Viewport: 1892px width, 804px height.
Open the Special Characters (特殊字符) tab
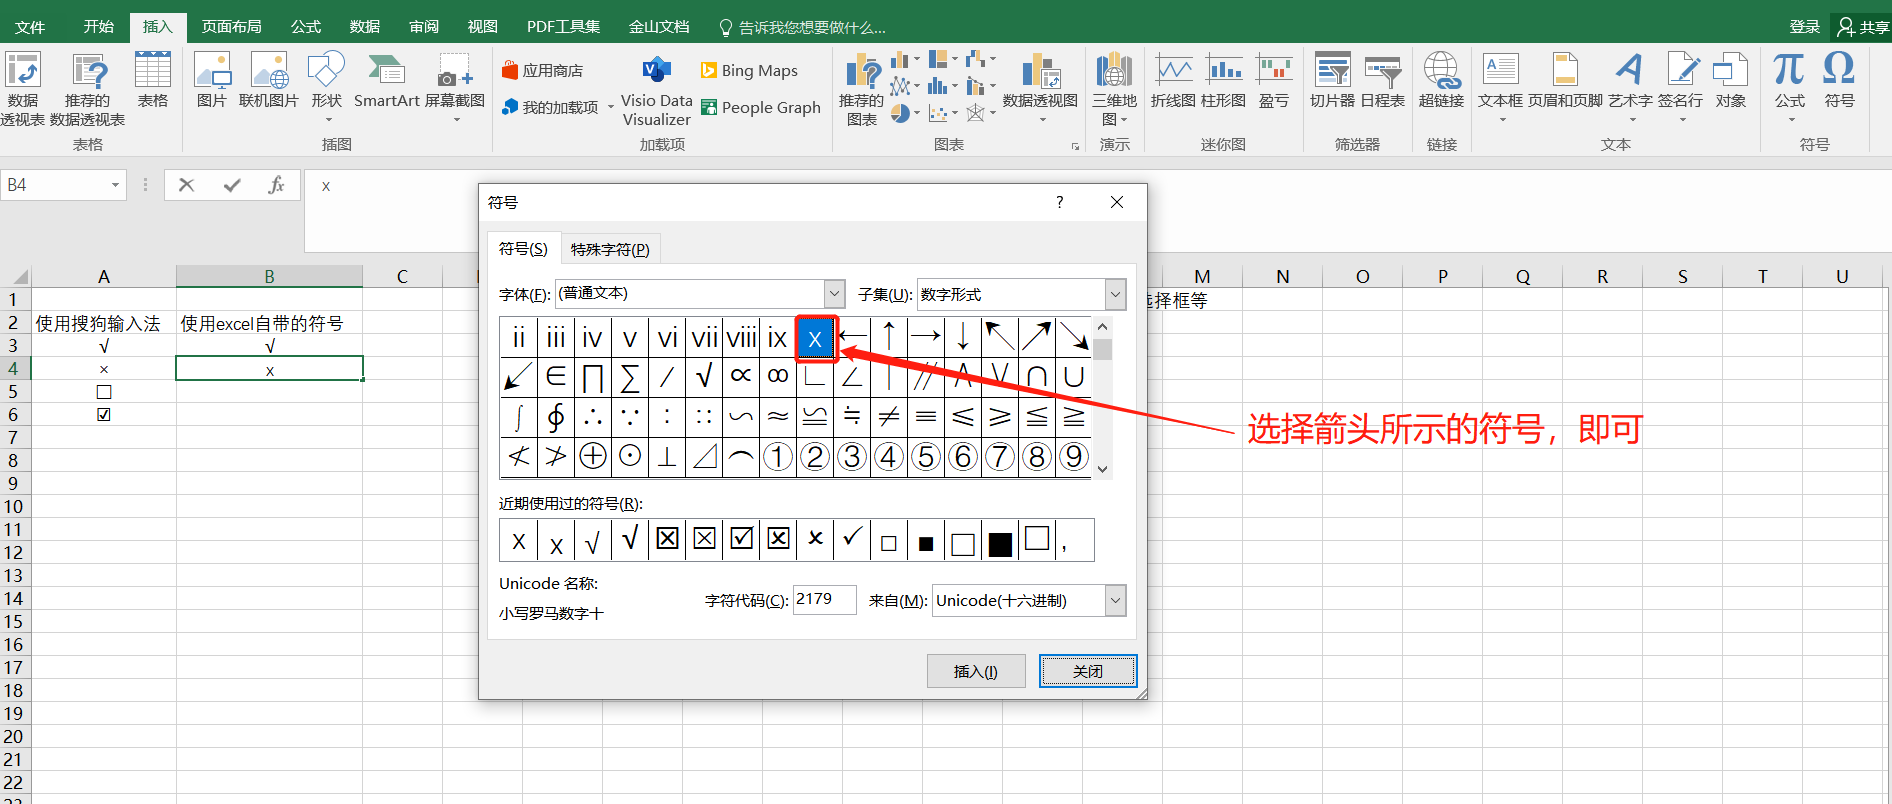[610, 249]
